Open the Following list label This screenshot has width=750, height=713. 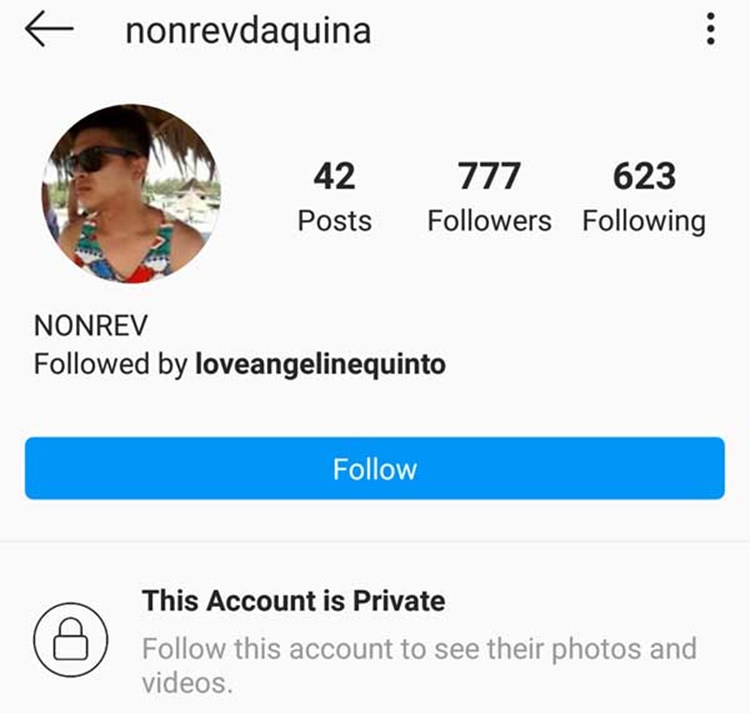click(644, 222)
